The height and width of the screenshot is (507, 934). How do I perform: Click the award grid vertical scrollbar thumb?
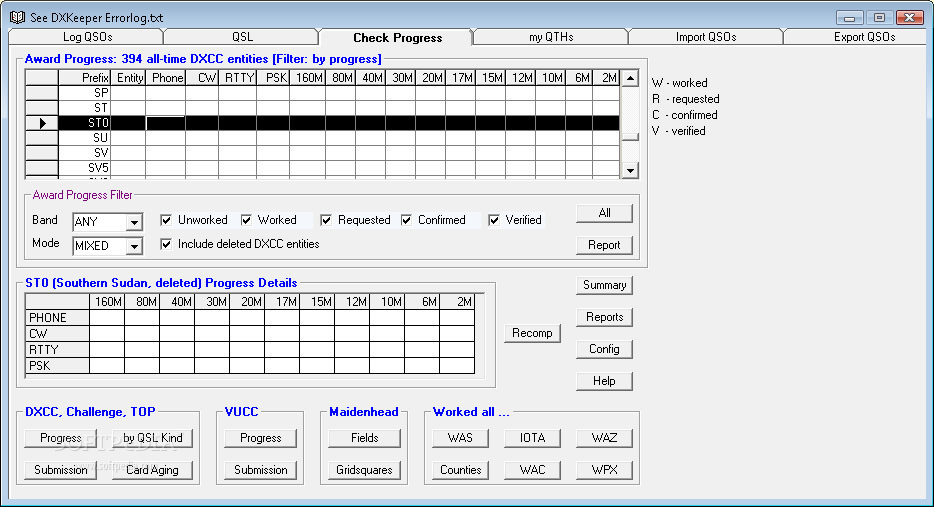point(630,137)
